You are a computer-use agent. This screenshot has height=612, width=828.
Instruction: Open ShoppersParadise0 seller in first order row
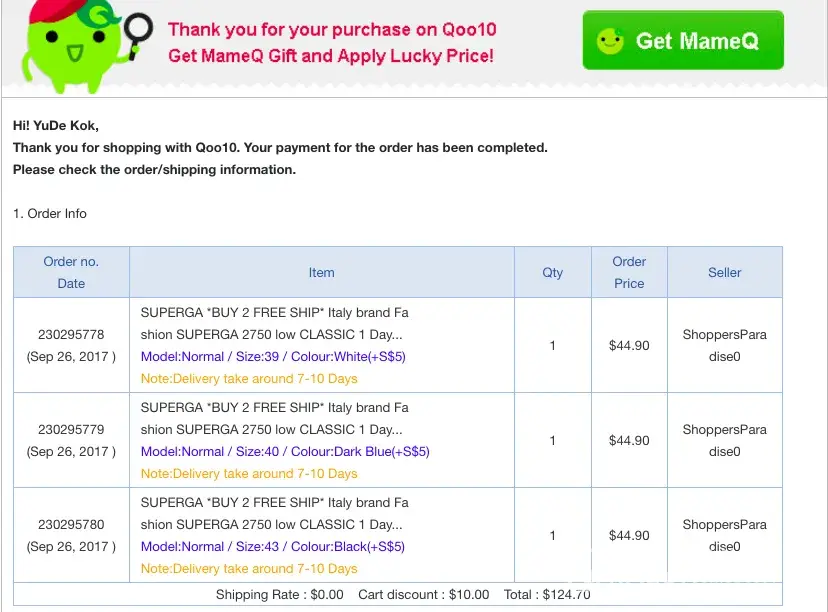pyautogui.click(x=724, y=345)
